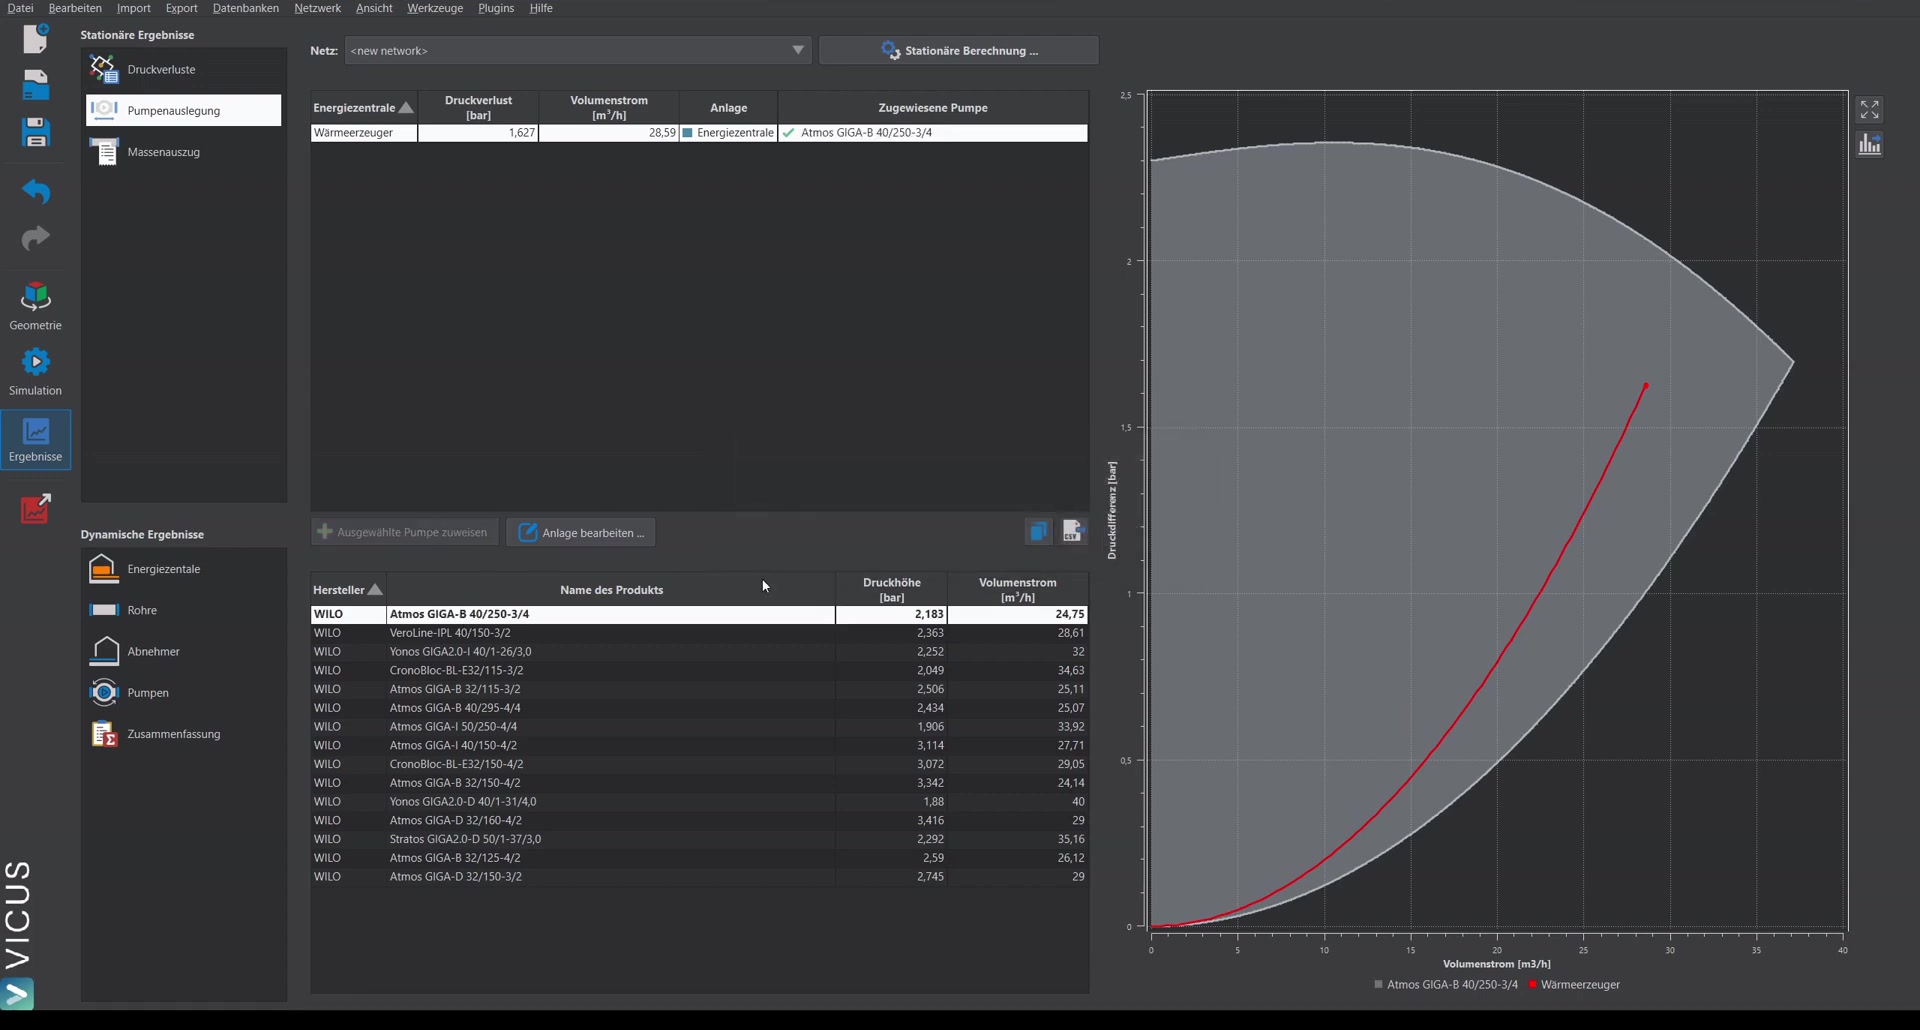Open the Ansicht menu
This screenshot has width=1920, height=1030.
(x=374, y=8)
